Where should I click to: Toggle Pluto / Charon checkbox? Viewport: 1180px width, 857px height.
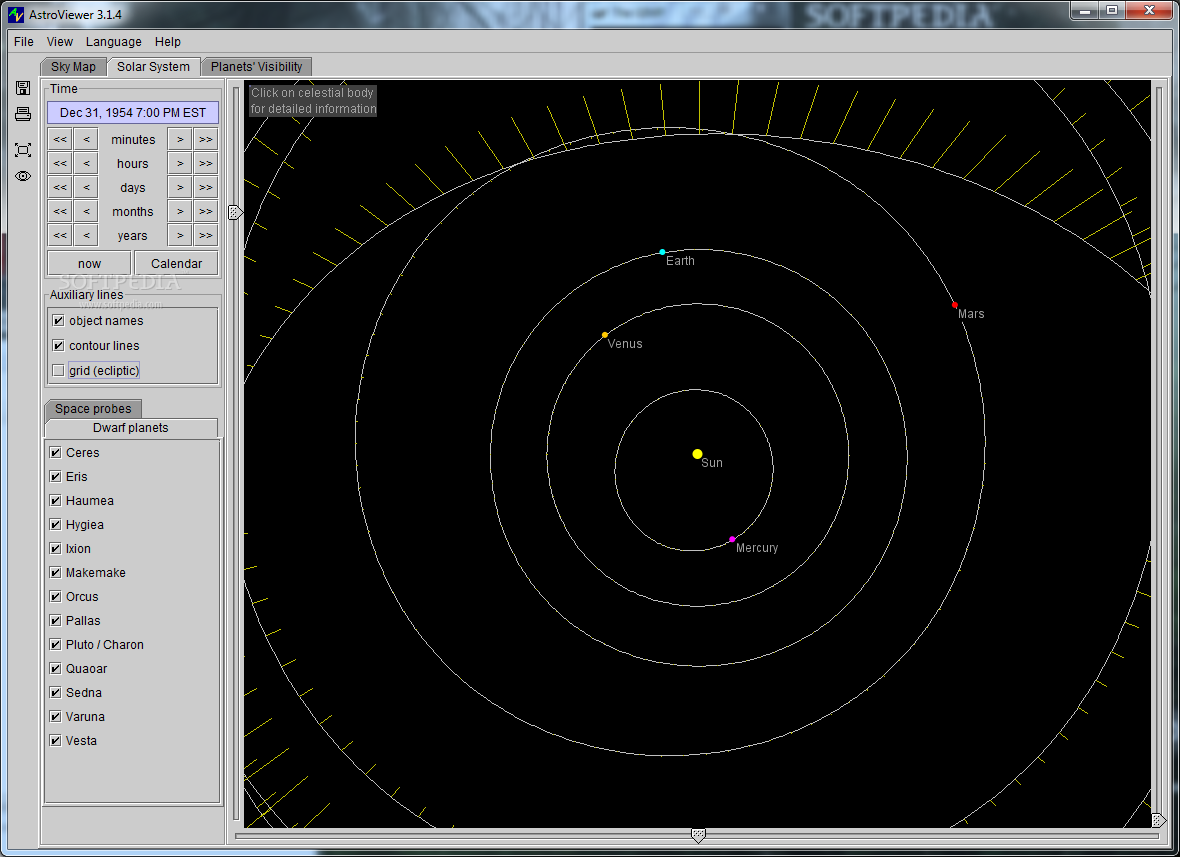pyautogui.click(x=55, y=645)
